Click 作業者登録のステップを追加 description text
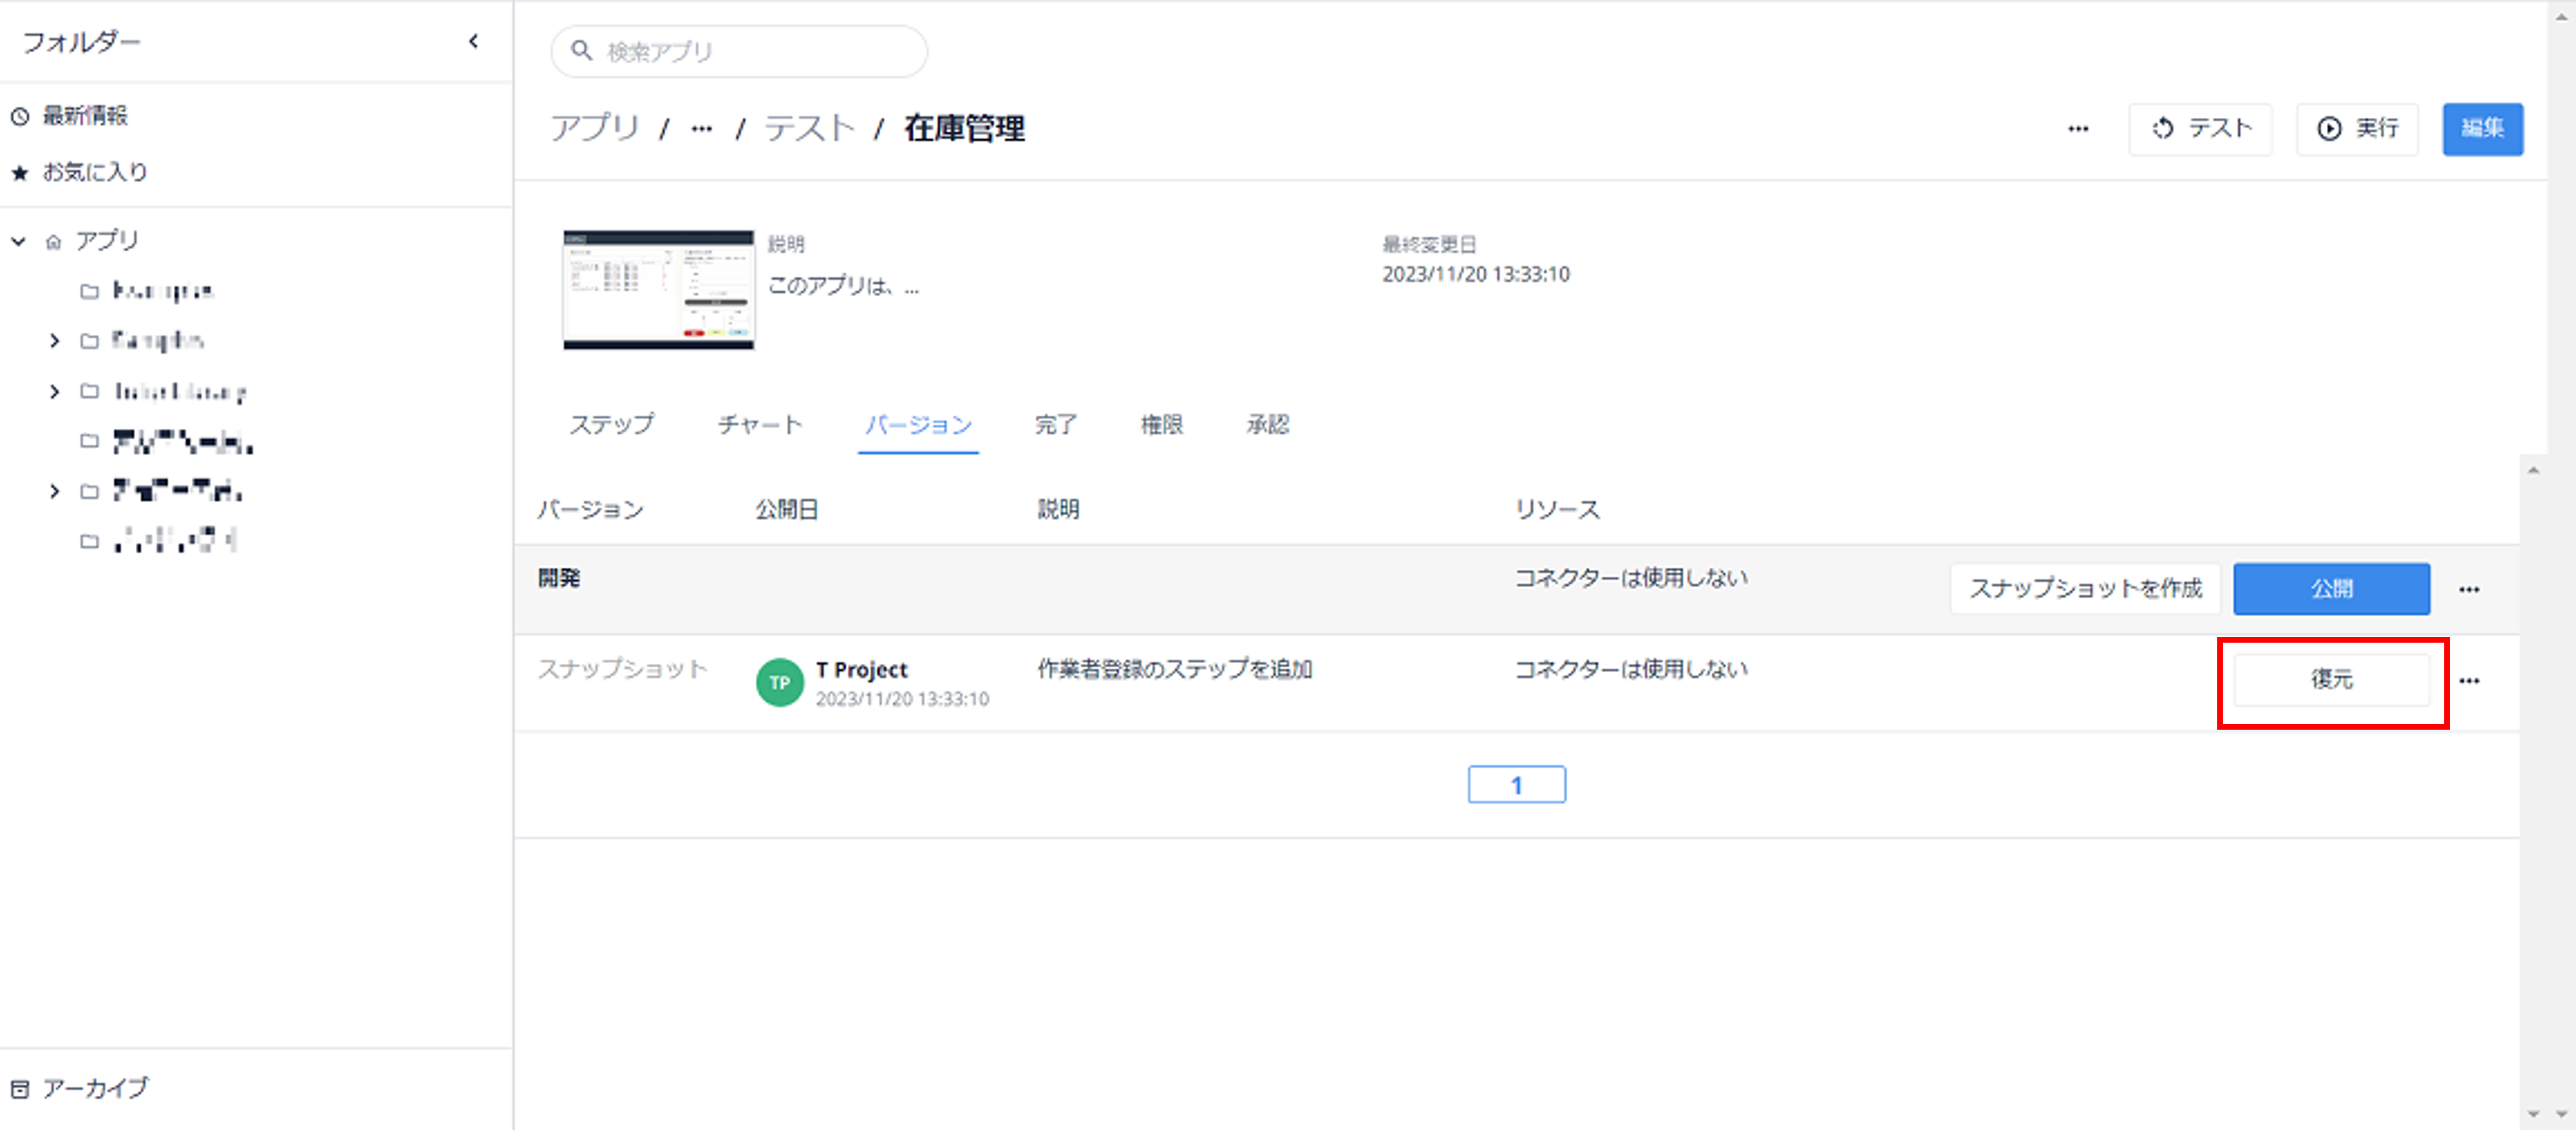This screenshot has height=1130, width=2576. pyautogui.click(x=1174, y=669)
